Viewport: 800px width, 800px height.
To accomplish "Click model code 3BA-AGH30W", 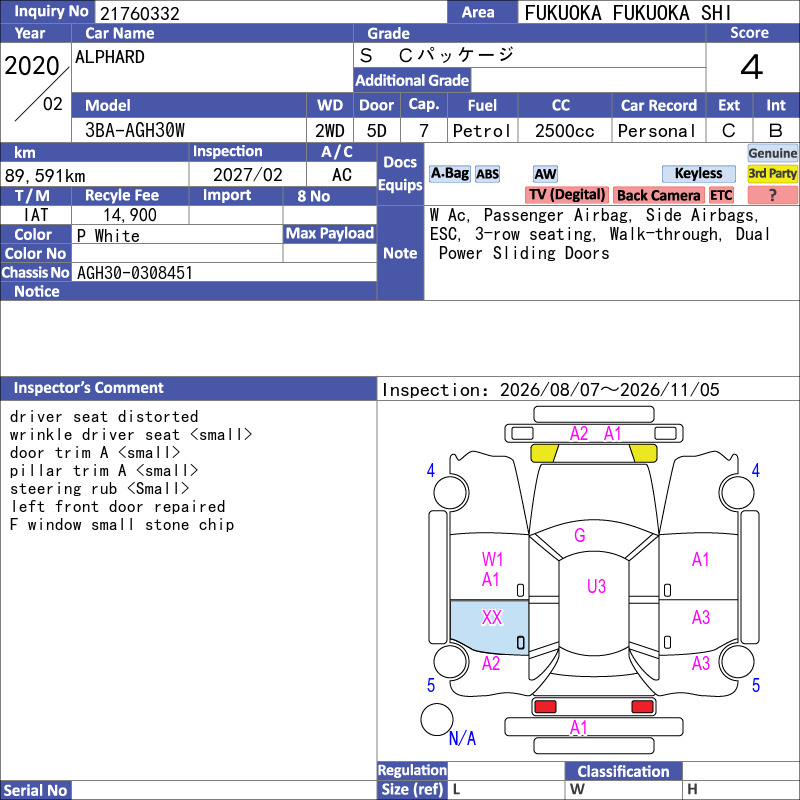I will 135,131.
